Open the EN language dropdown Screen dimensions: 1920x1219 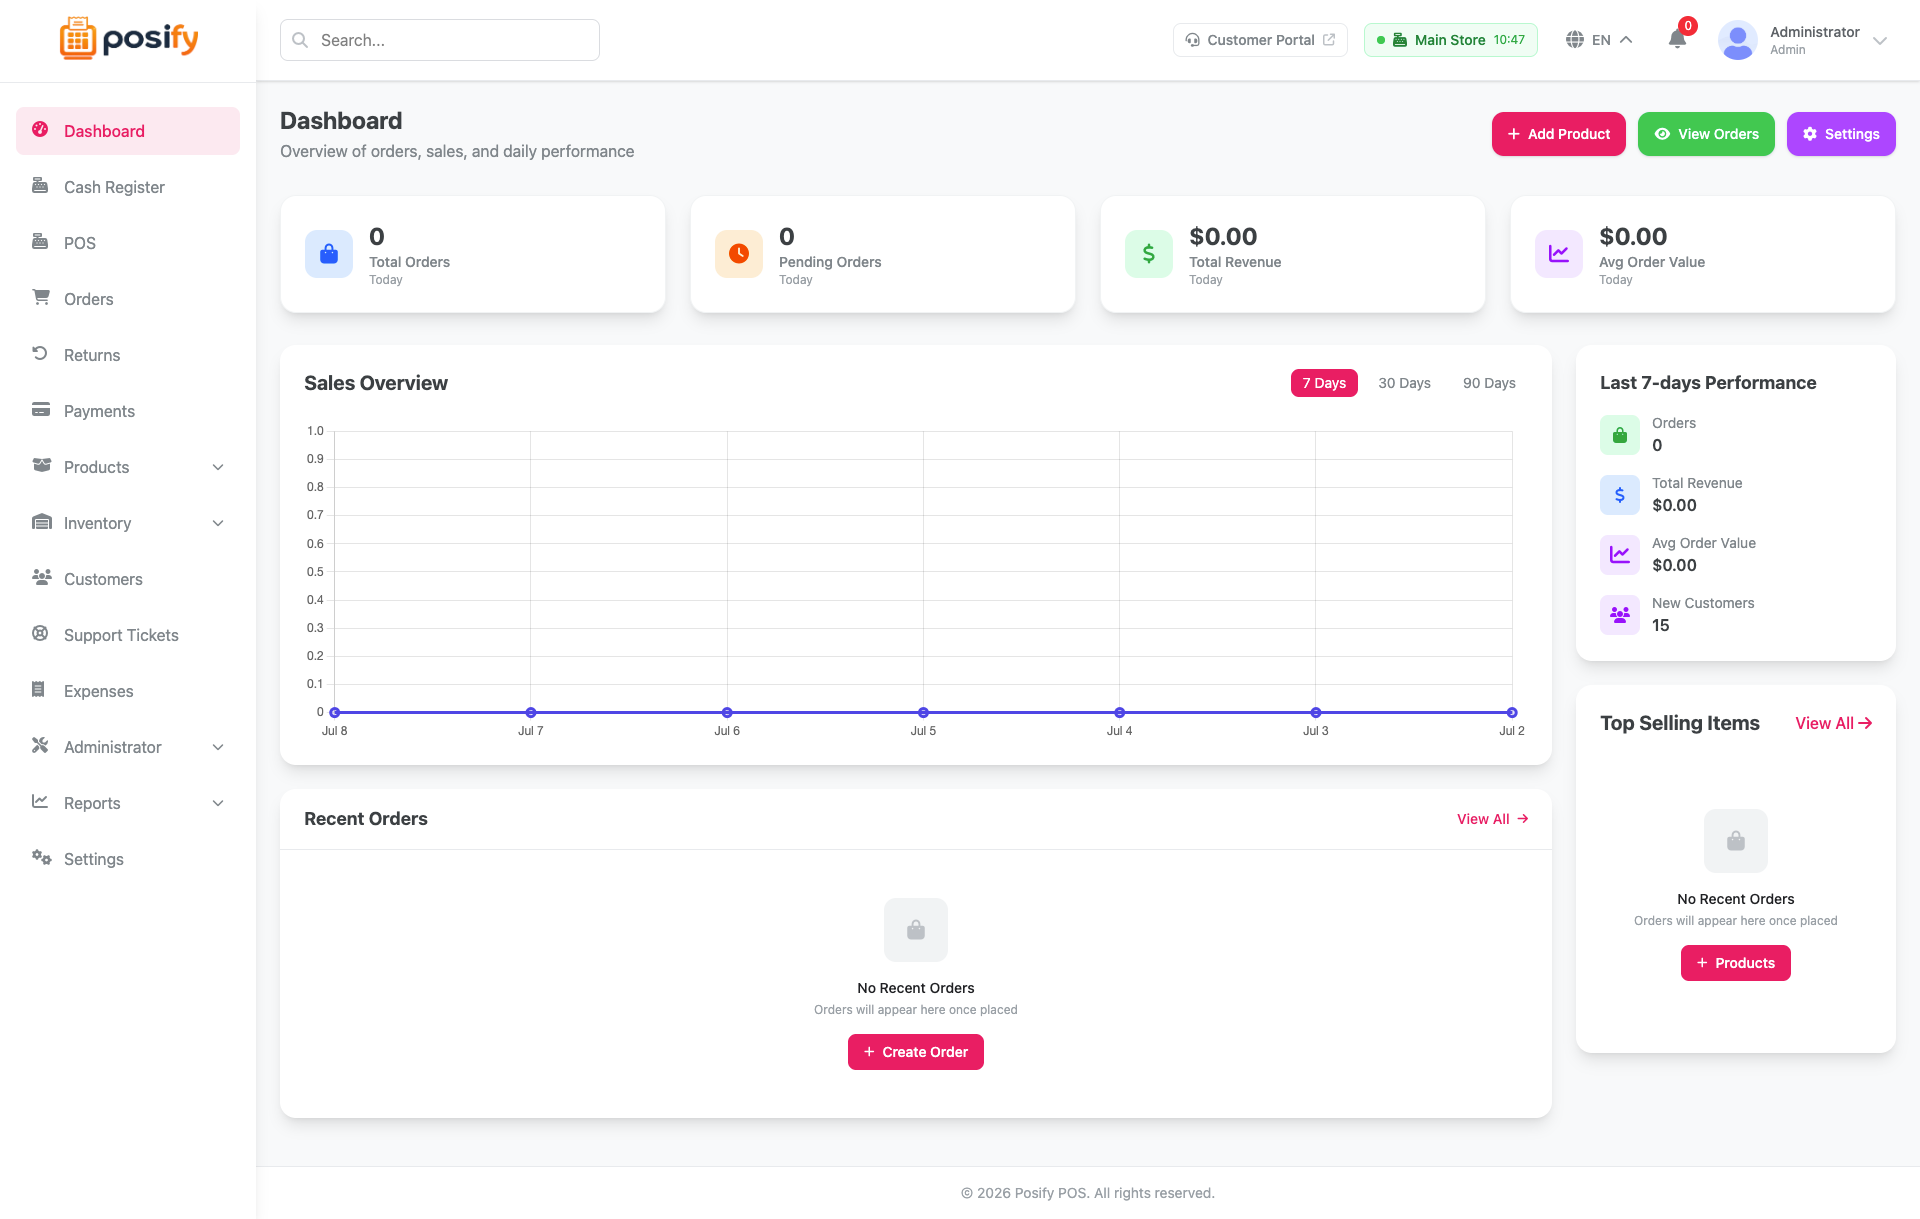click(1599, 40)
